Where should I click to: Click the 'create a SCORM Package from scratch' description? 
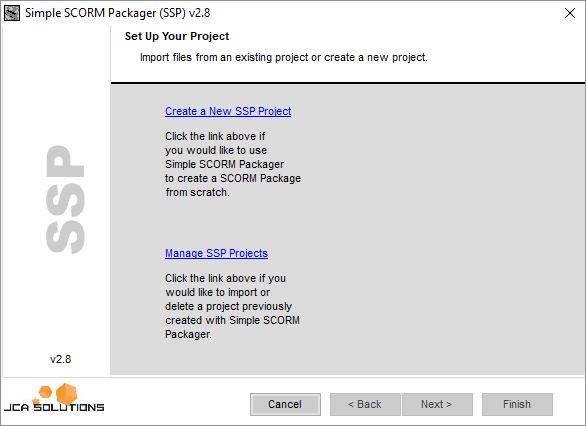233,164
